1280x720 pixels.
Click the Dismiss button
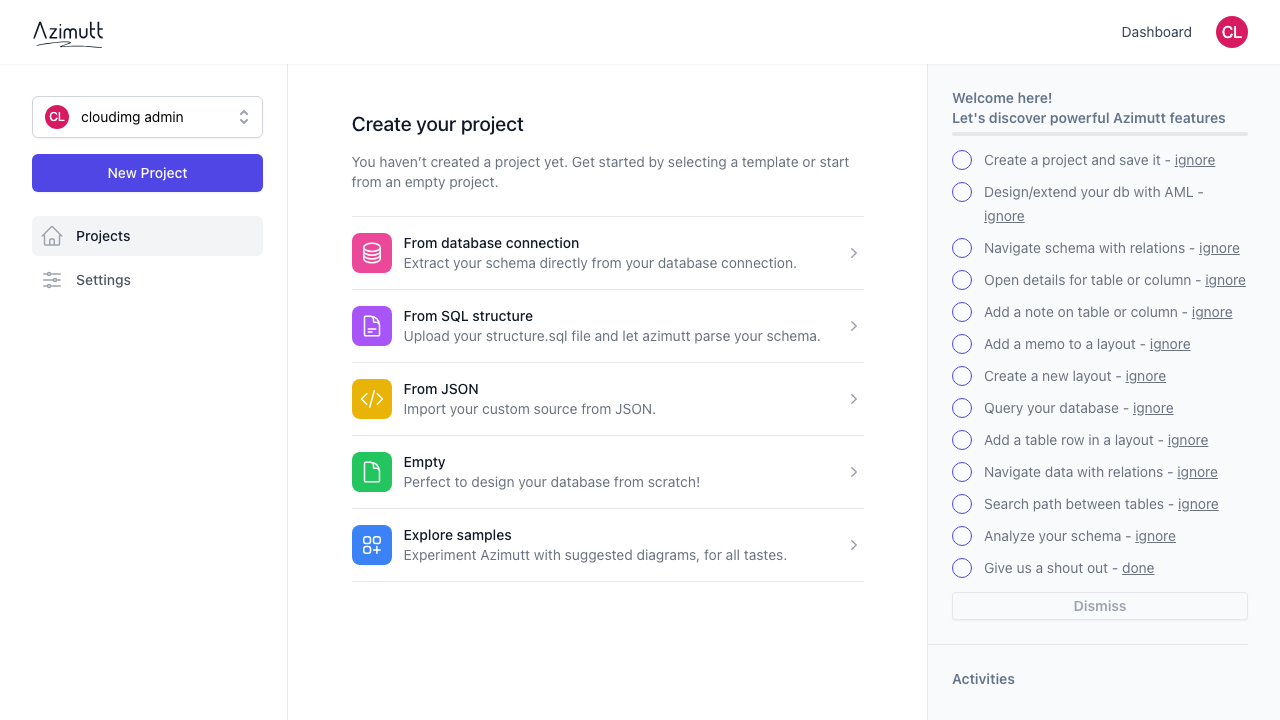click(1100, 606)
